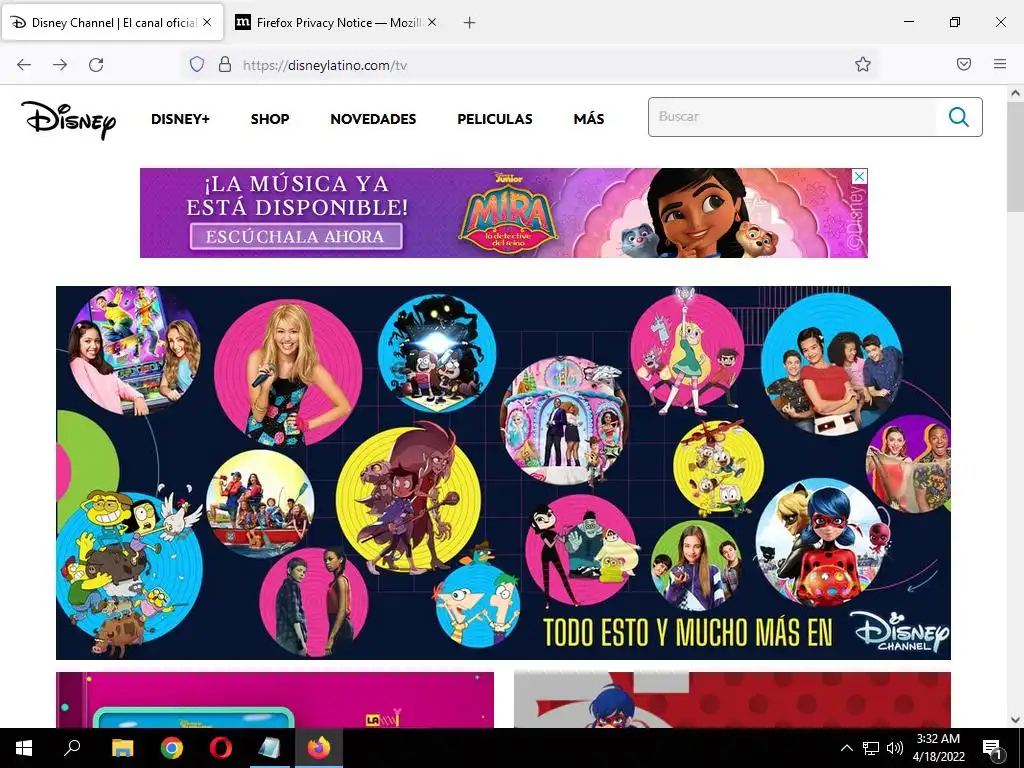The image size is (1024, 768).
Task: Open the taskbar clock showing 3:32 AM
Action: (x=938, y=748)
